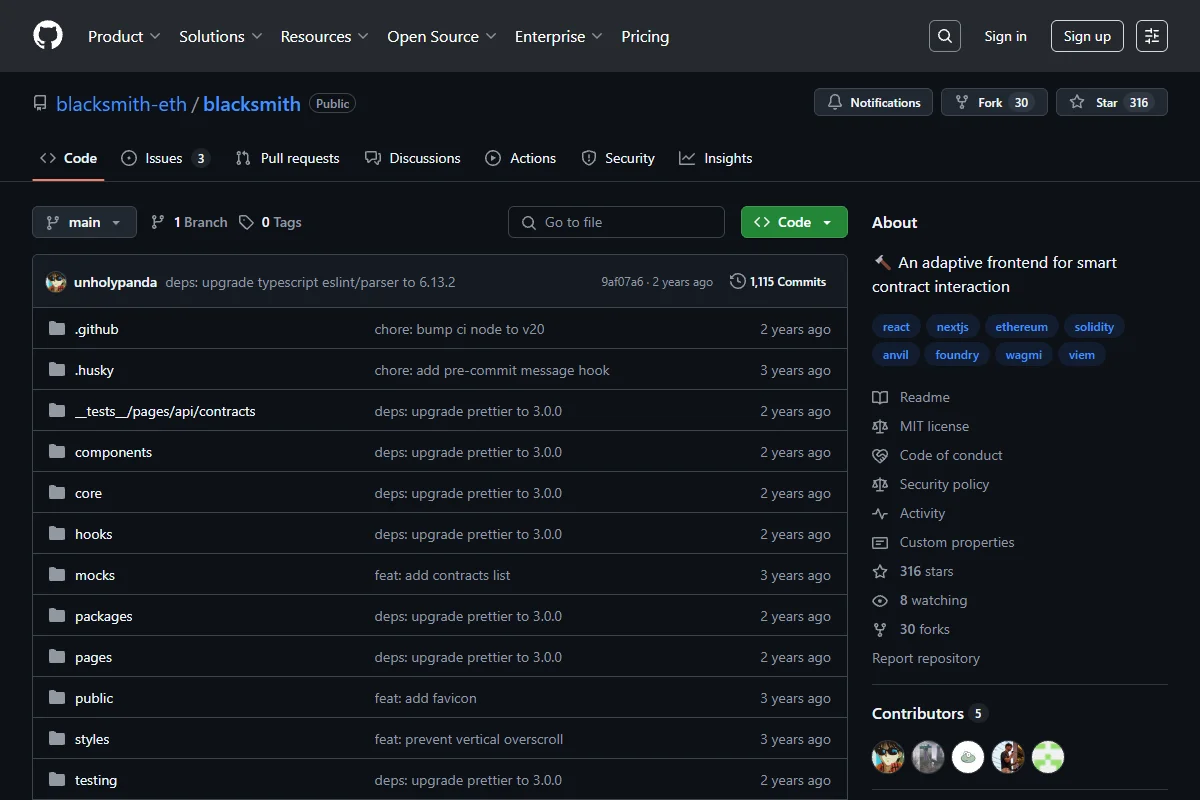Expand the green Code dropdown button
Screen dimensions: 1200x800
[x=794, y=222]
